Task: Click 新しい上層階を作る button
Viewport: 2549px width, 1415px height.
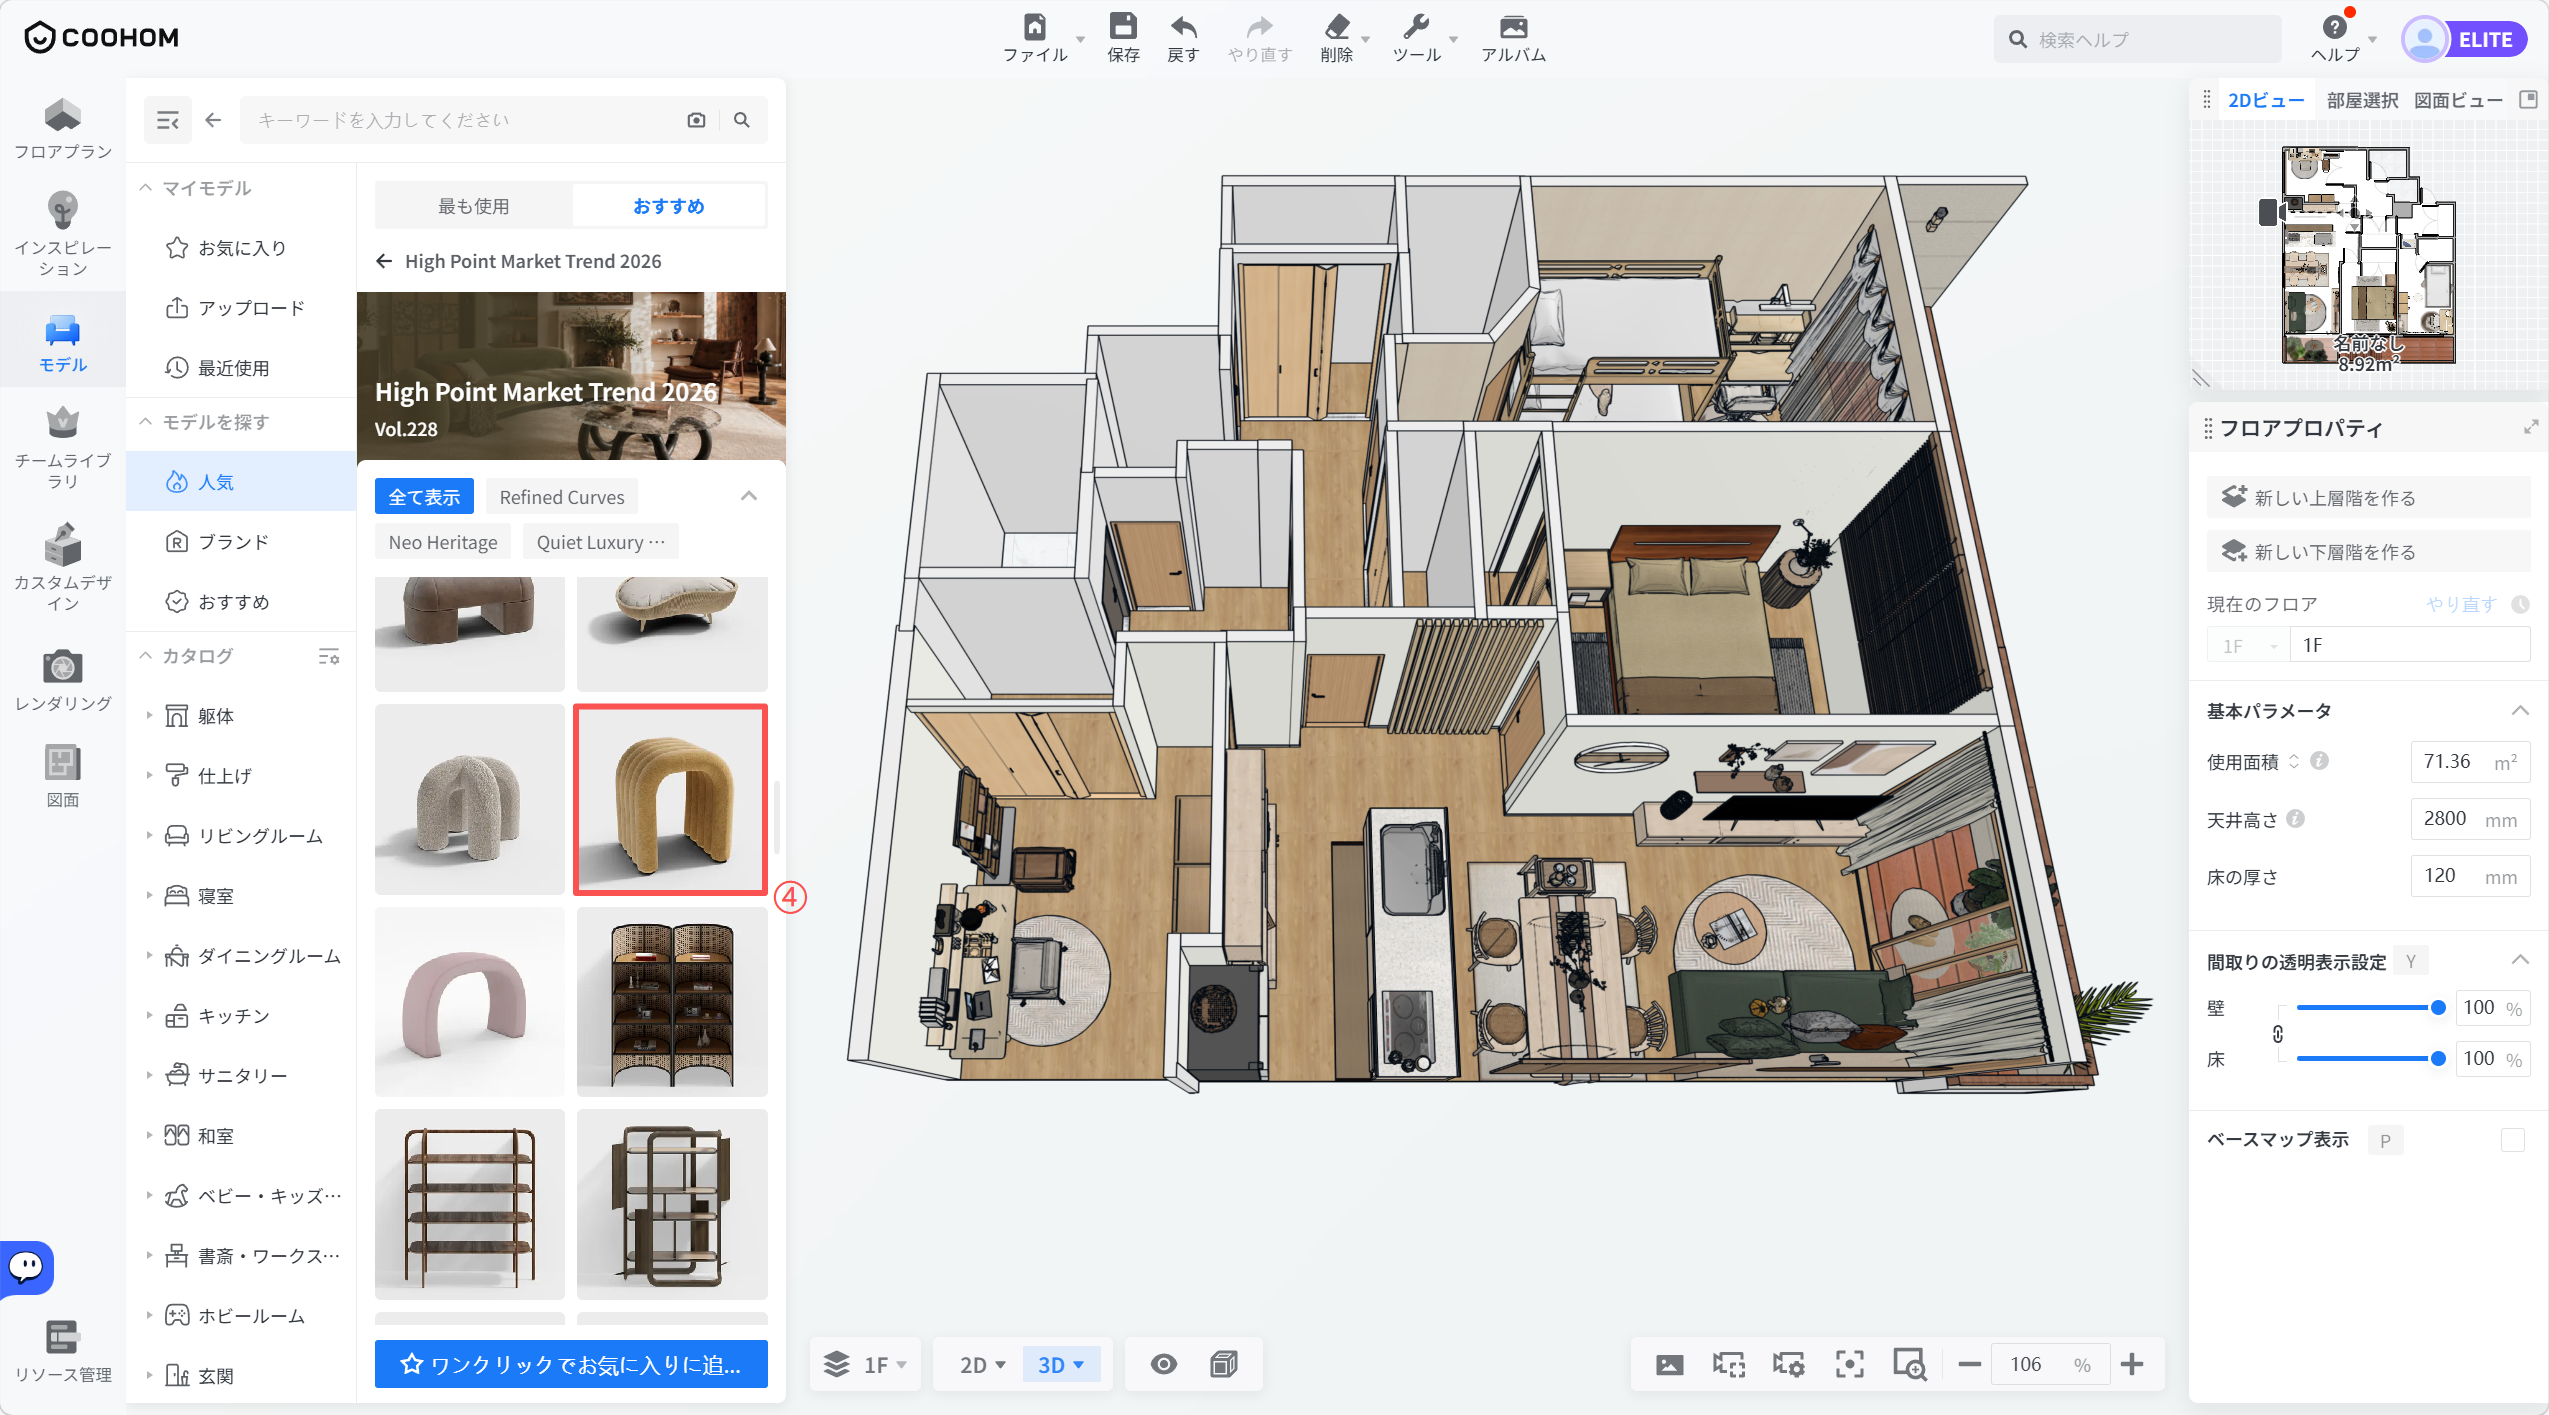Action: coord(2368,497)
